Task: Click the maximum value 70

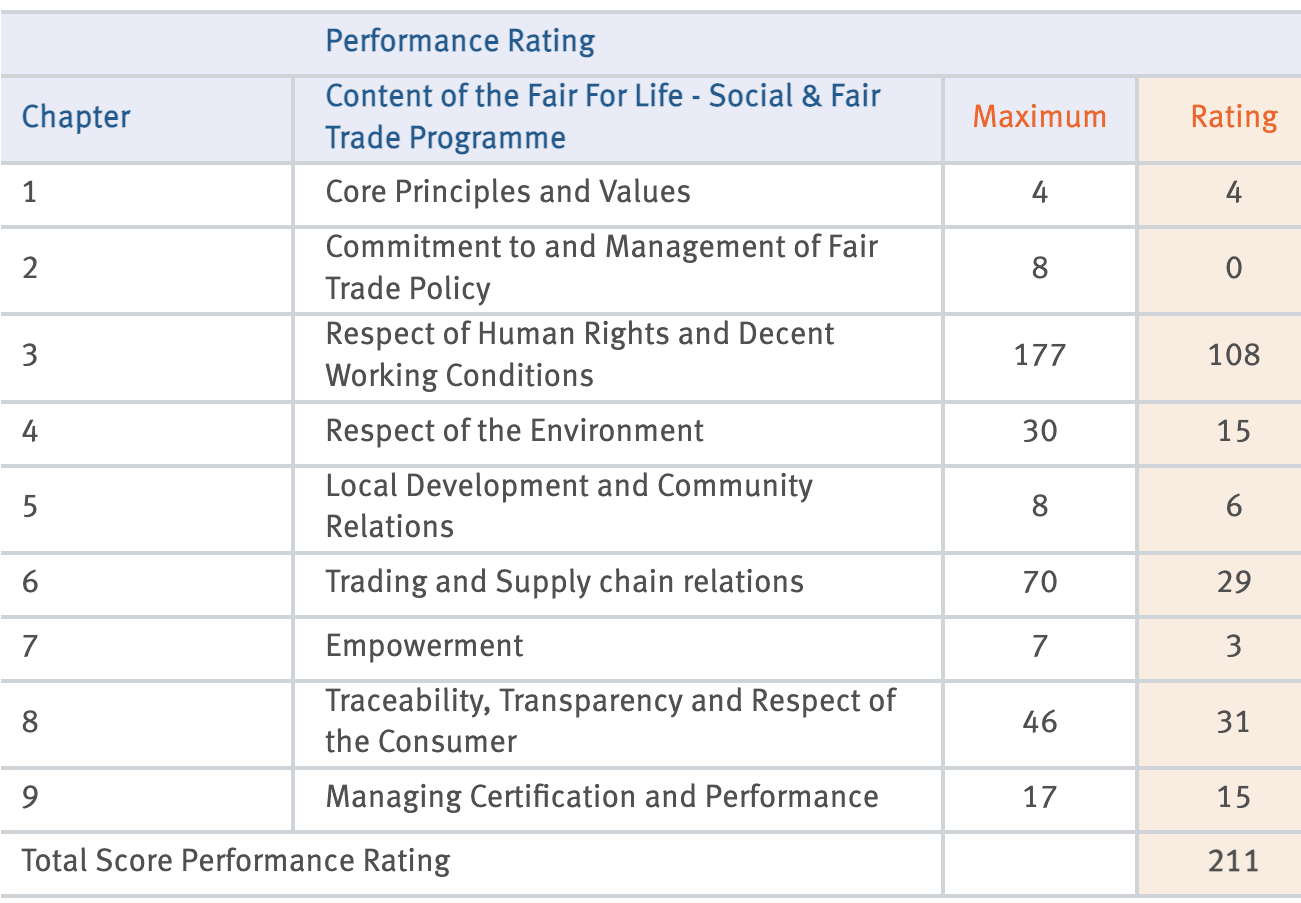Action: point(1039,582)
